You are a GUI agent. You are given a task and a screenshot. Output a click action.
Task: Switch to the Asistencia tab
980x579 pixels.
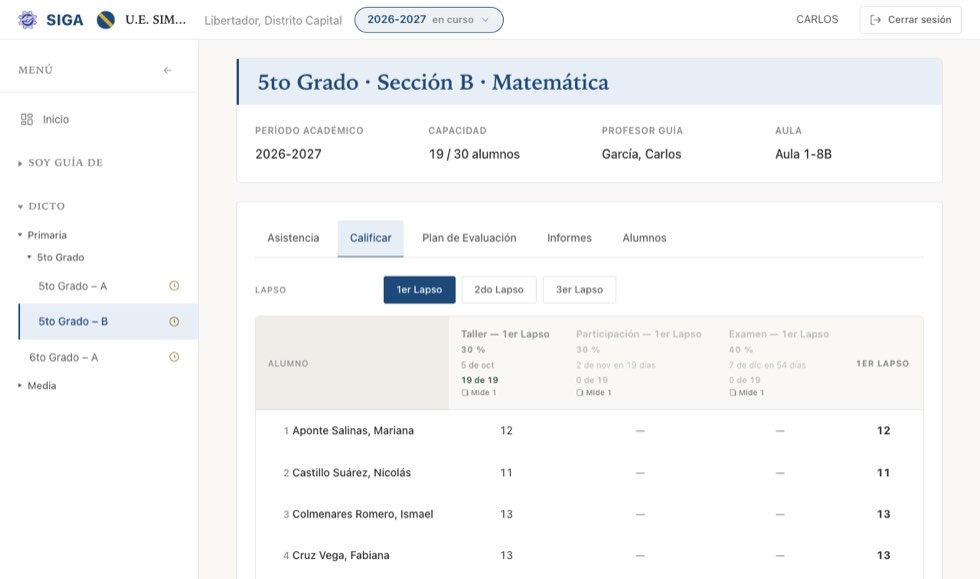(x=293, y=238)
